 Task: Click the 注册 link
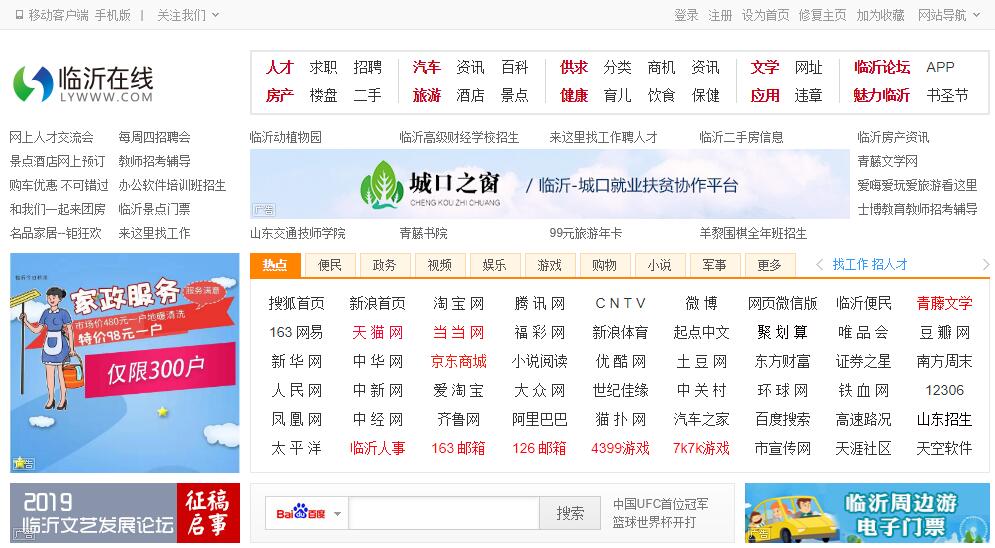[720, 15]
